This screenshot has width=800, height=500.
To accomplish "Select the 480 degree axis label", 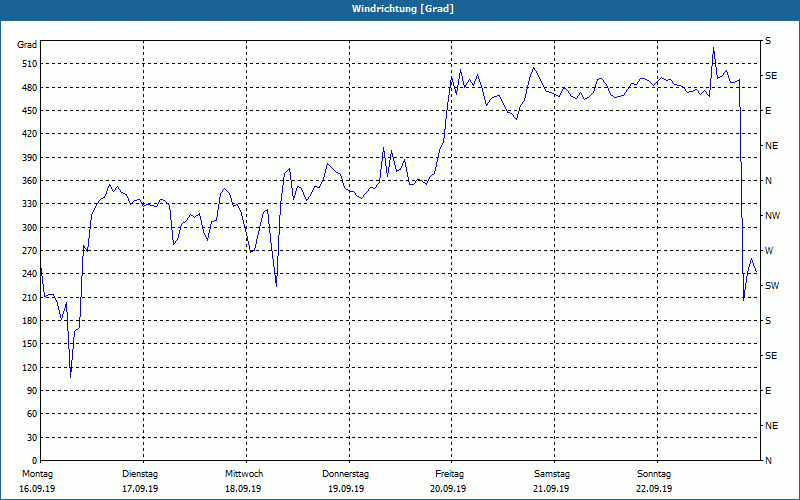I will (29, 87).
